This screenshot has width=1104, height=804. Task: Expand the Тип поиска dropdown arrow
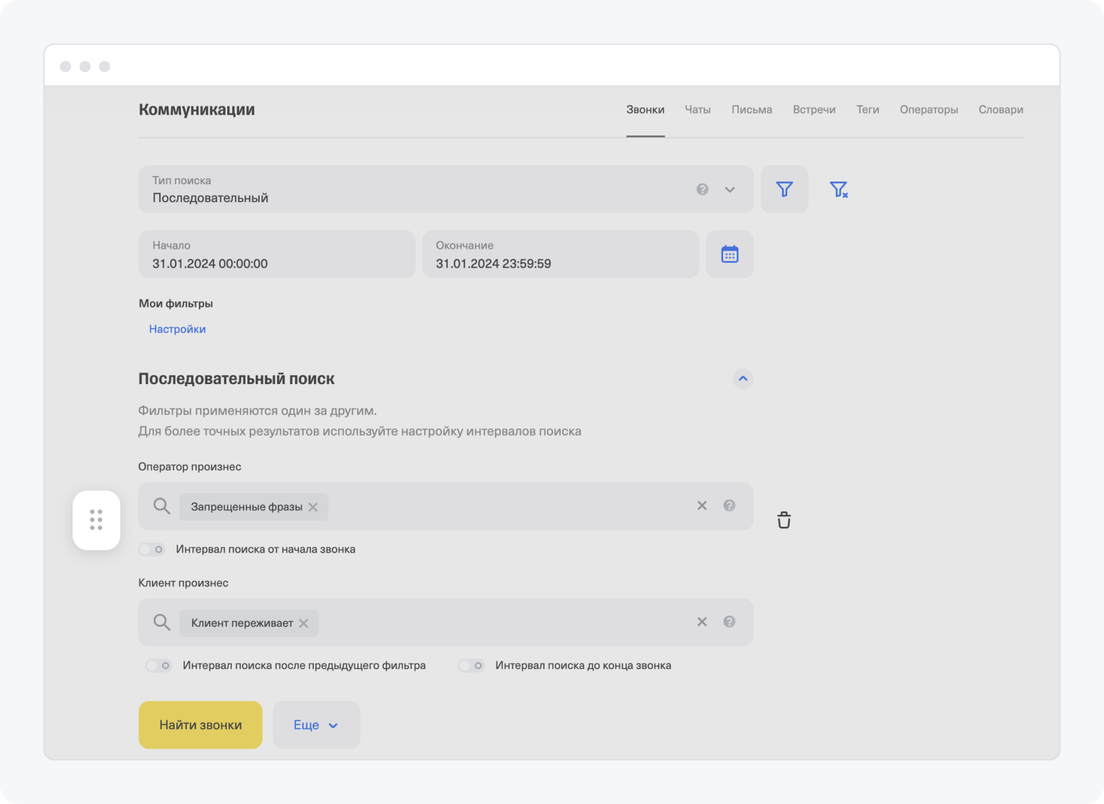pyautogui.click(x=730, y=189)
